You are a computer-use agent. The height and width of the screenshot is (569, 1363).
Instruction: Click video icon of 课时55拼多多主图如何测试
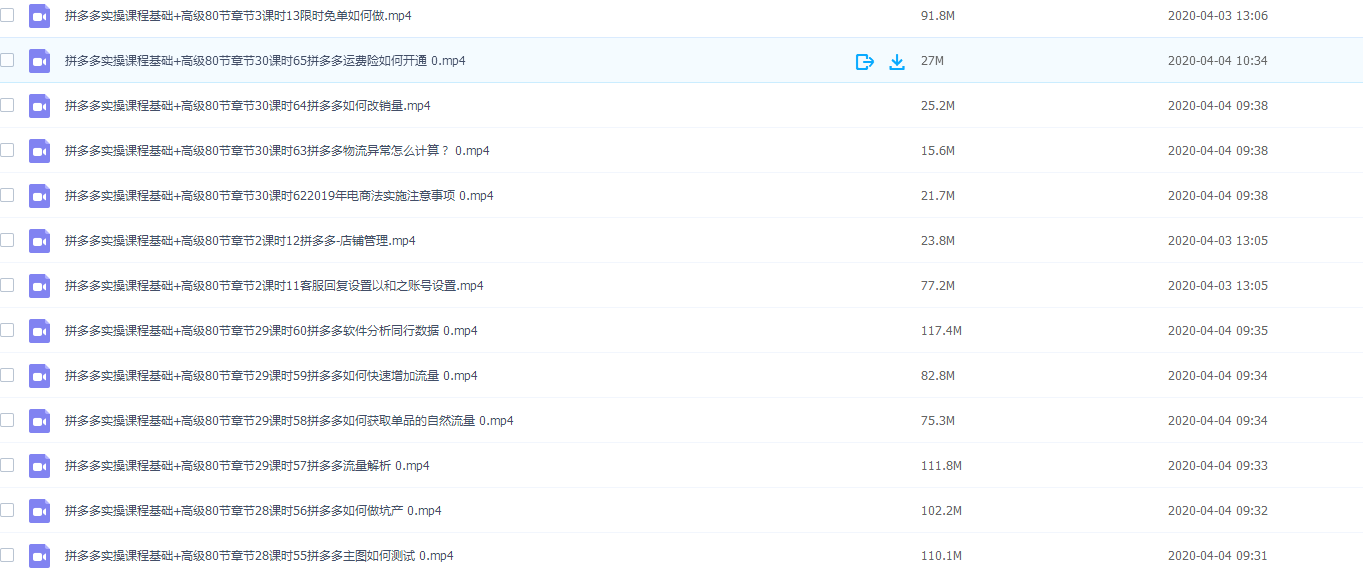39,556
